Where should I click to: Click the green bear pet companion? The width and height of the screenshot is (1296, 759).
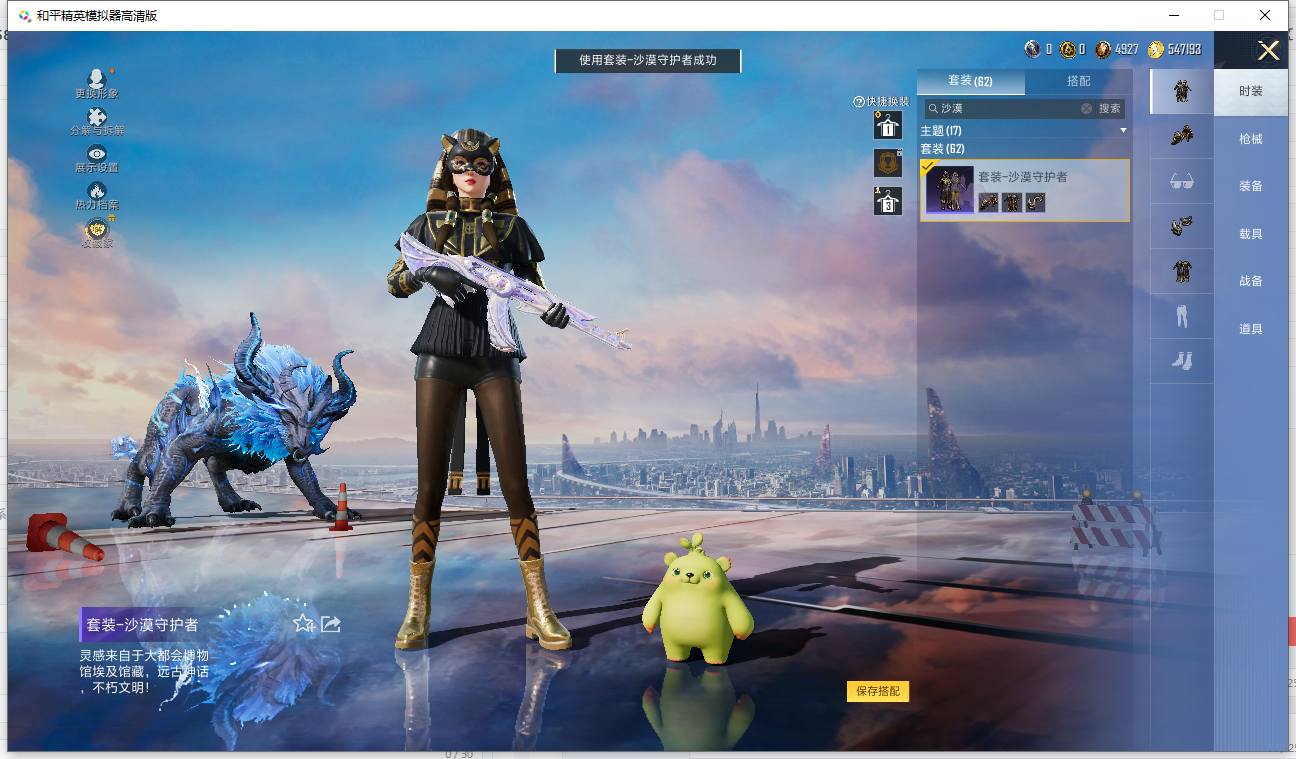[x=697, y=598]
